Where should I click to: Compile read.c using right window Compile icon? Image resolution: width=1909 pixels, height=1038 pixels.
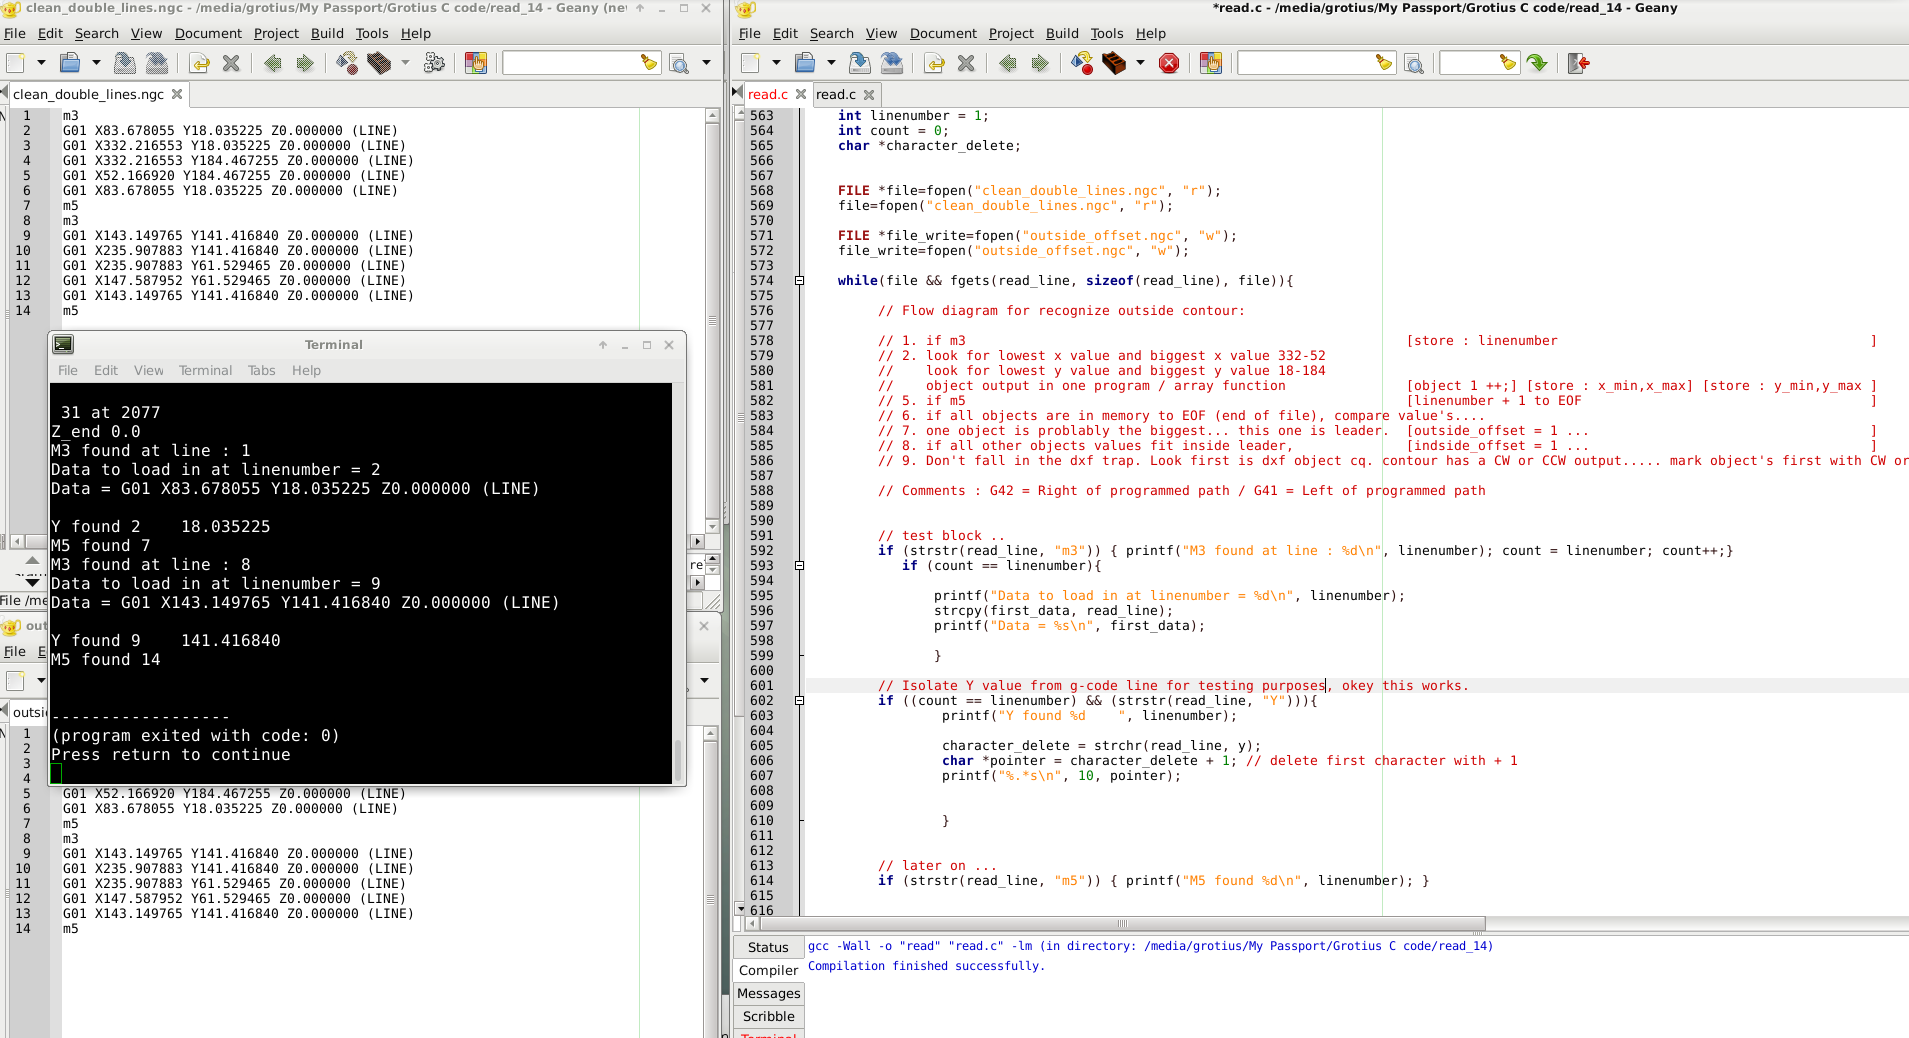pyautogui.click(x=1082, y=63)
